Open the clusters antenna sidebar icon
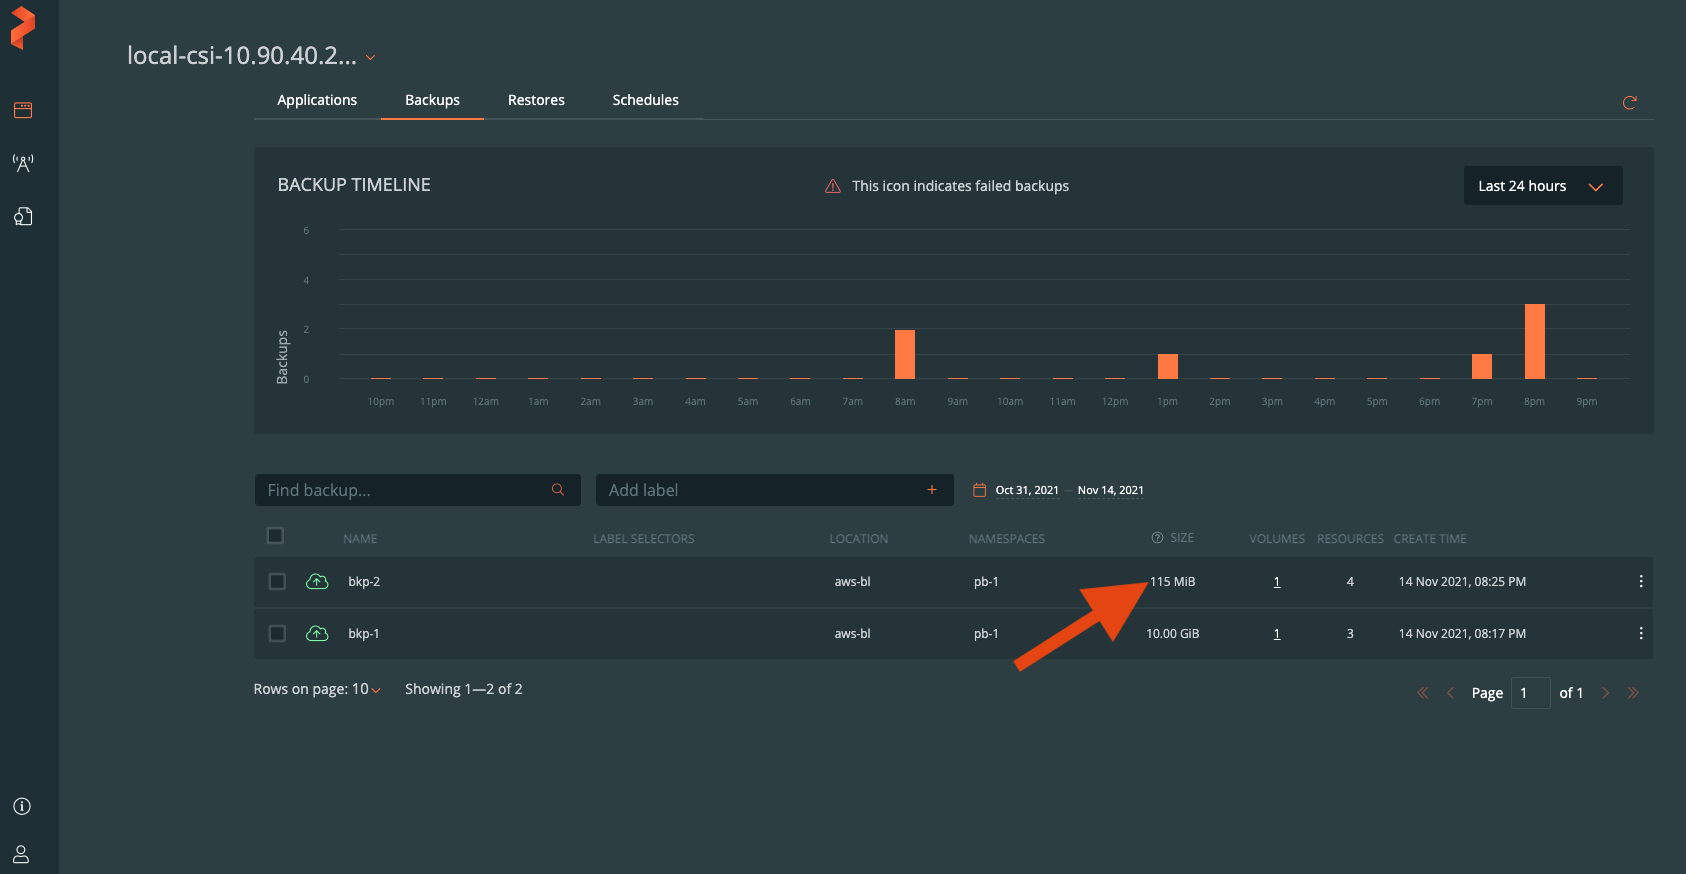 pos(23,164)
